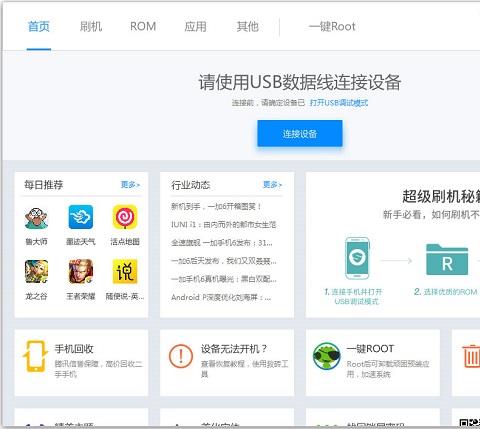Viewport: 480px width, 429px height.
Task: Select the orange trash bin icon
Action: coord(471,356)
